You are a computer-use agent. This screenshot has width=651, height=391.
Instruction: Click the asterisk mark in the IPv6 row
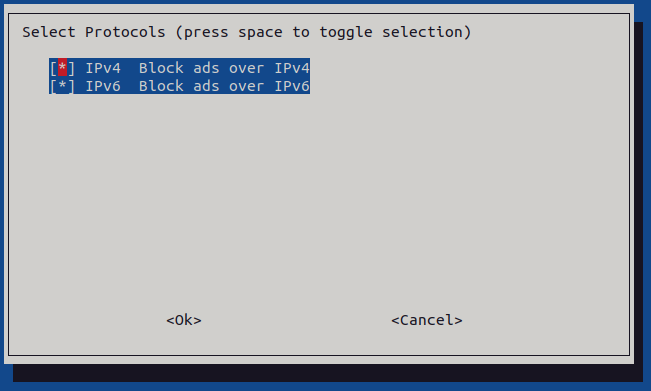(62, 86)
